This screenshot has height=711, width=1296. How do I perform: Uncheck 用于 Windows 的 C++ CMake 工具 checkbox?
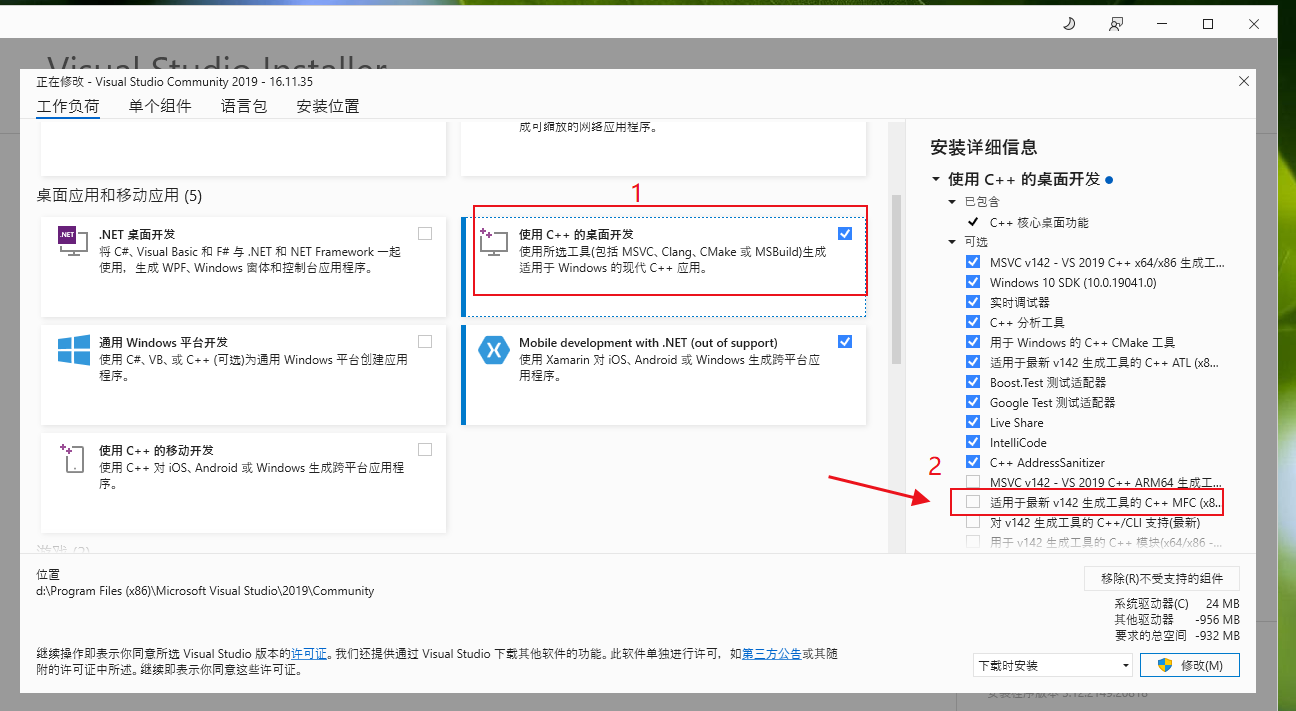coord(973,342)
